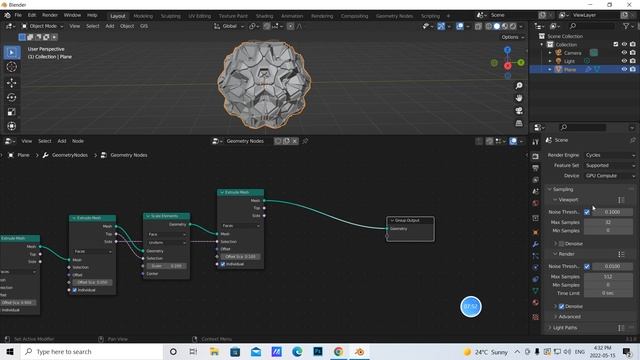Click the viewport pan hand icon
Viewport: 640px width, 360px height.
click(519, 98)
